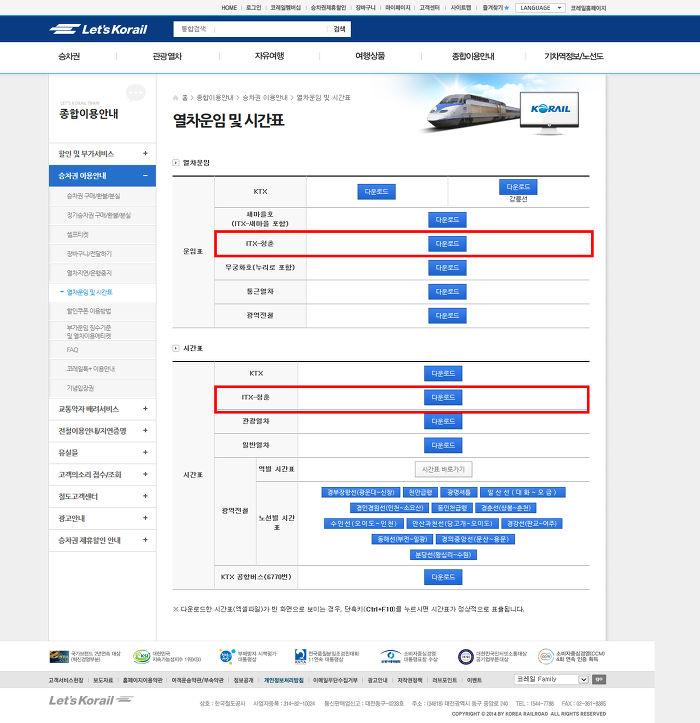Download the 일반열차 timetable
Viewport: 700px width, 723px height.
(x=443, y=445)
